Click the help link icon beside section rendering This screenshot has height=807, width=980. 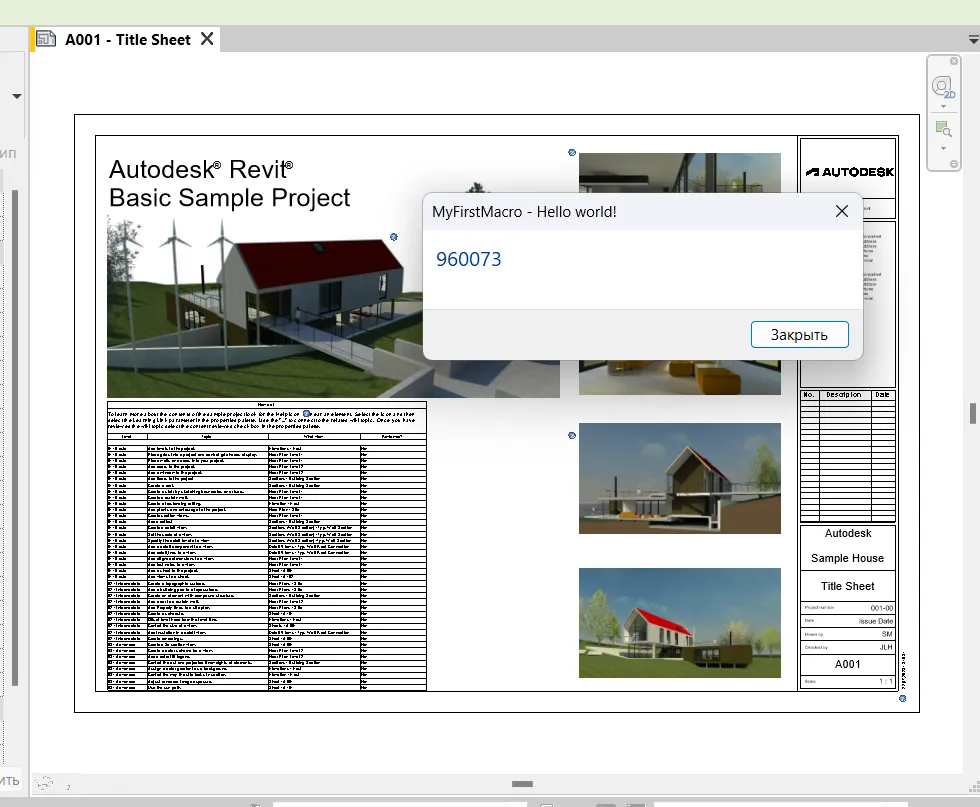click(x=572, y=436)
